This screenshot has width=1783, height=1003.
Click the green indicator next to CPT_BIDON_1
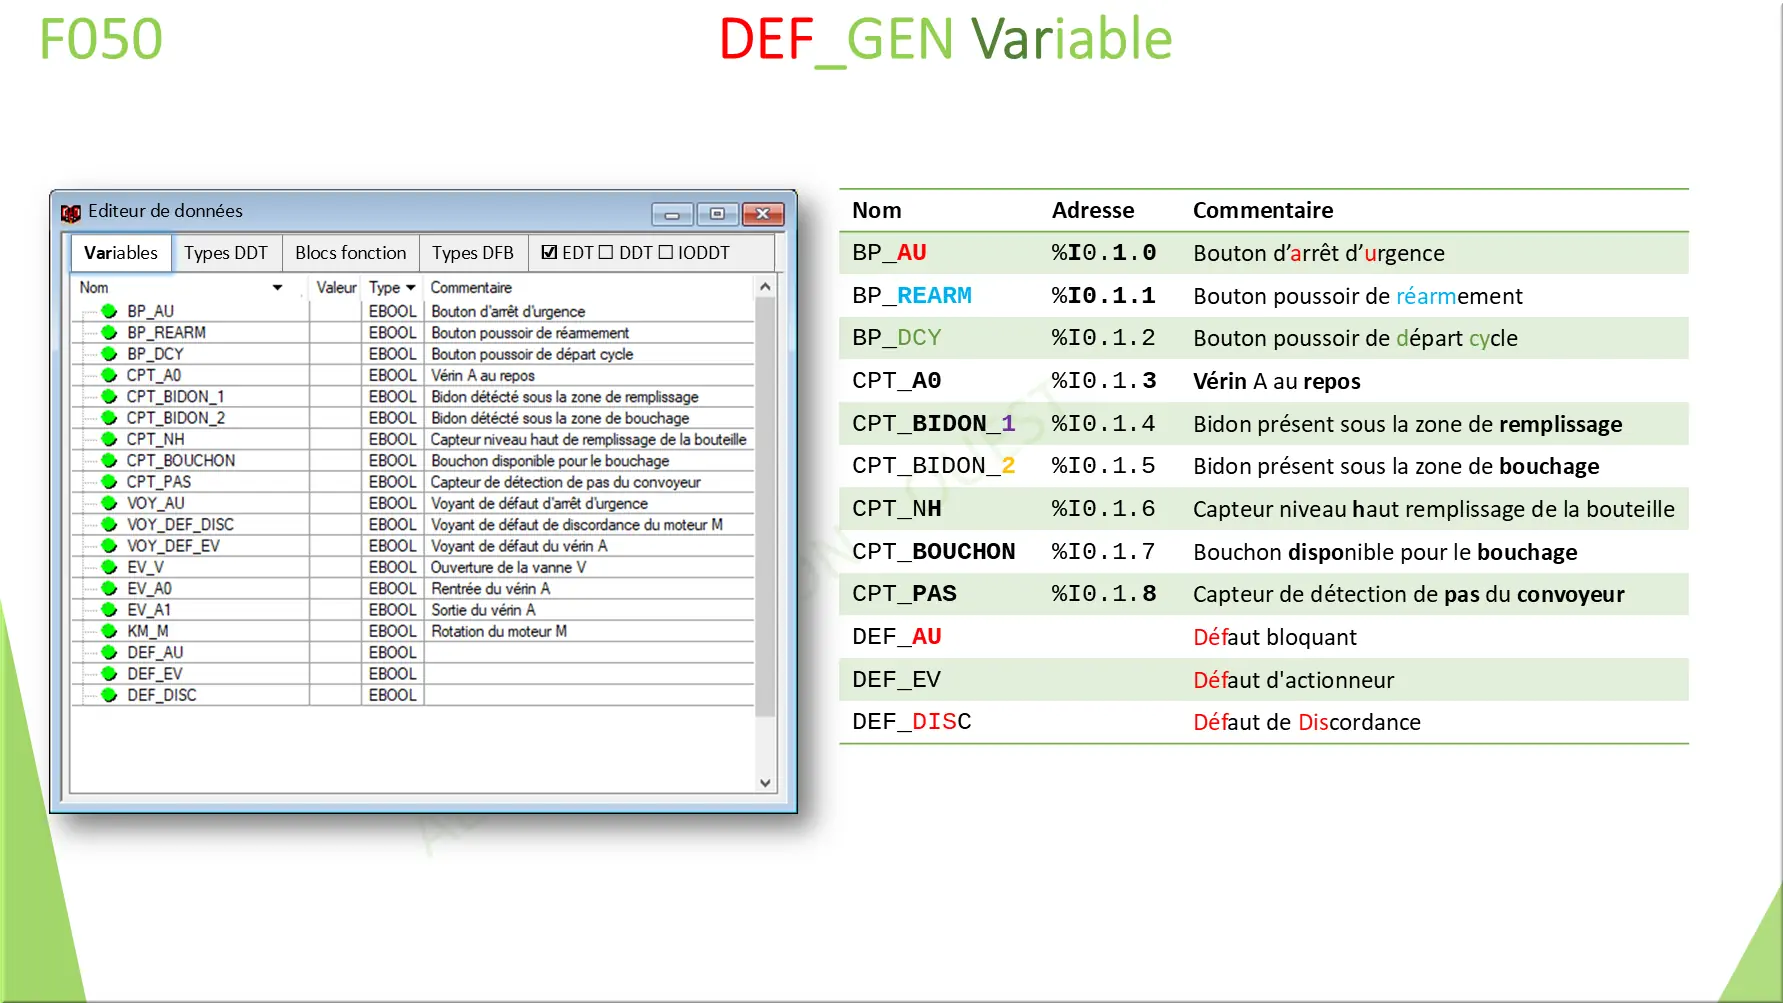[x=108, y=396]
